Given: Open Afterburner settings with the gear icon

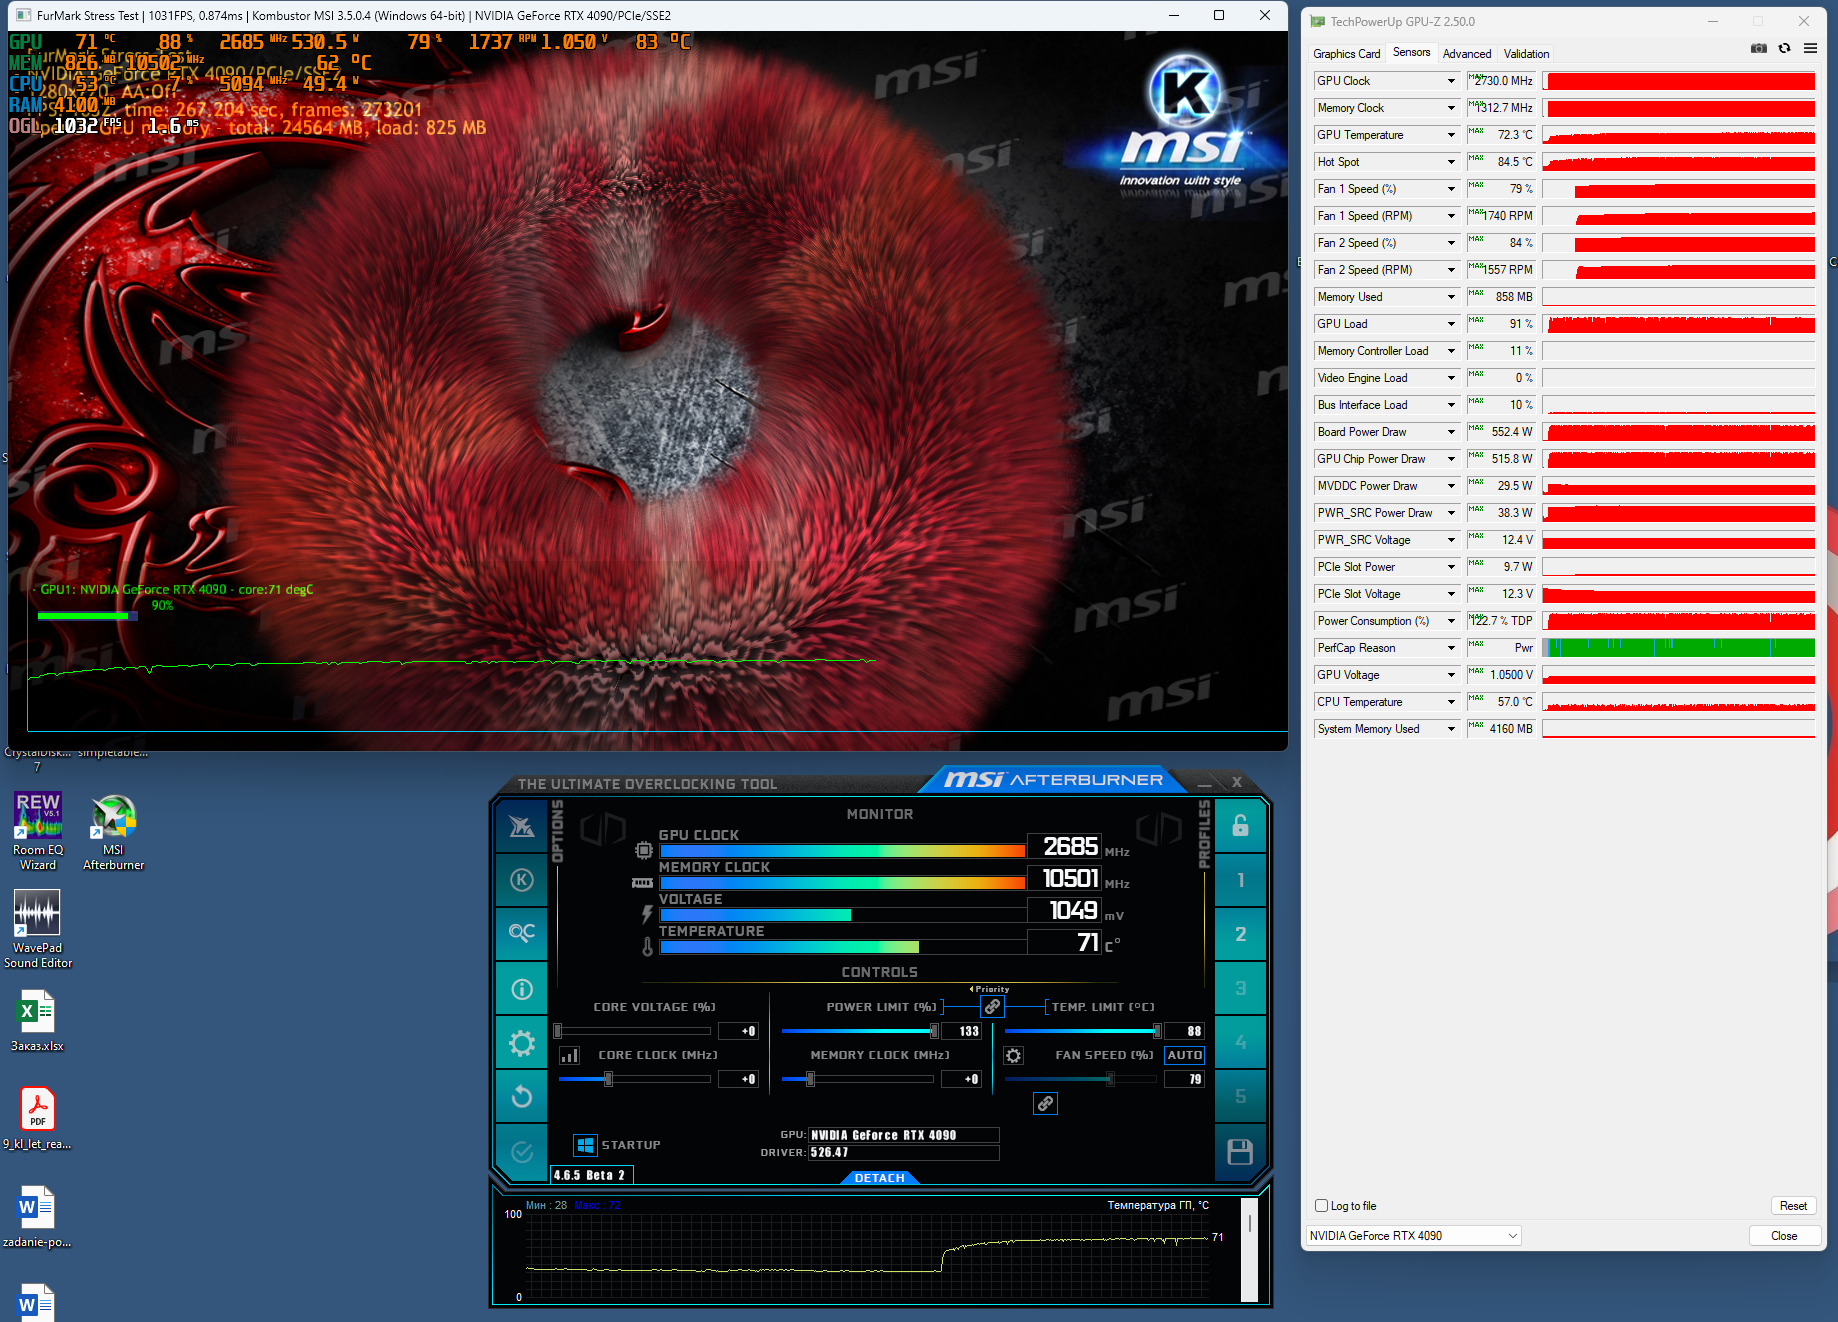Looking at the screenshot, I should (522, 1044).
